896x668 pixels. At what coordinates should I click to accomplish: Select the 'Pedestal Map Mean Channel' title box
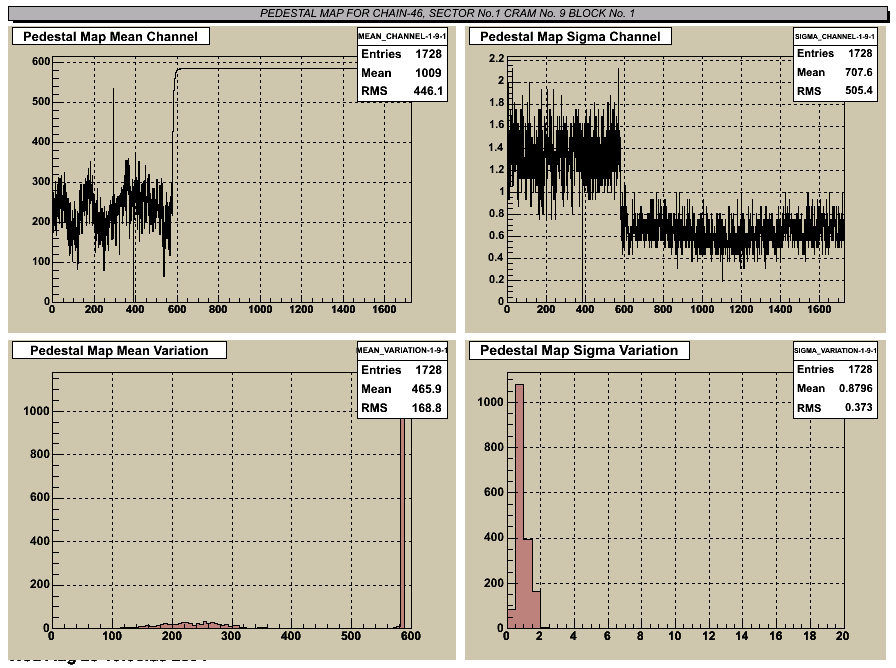tap(111, 37)
